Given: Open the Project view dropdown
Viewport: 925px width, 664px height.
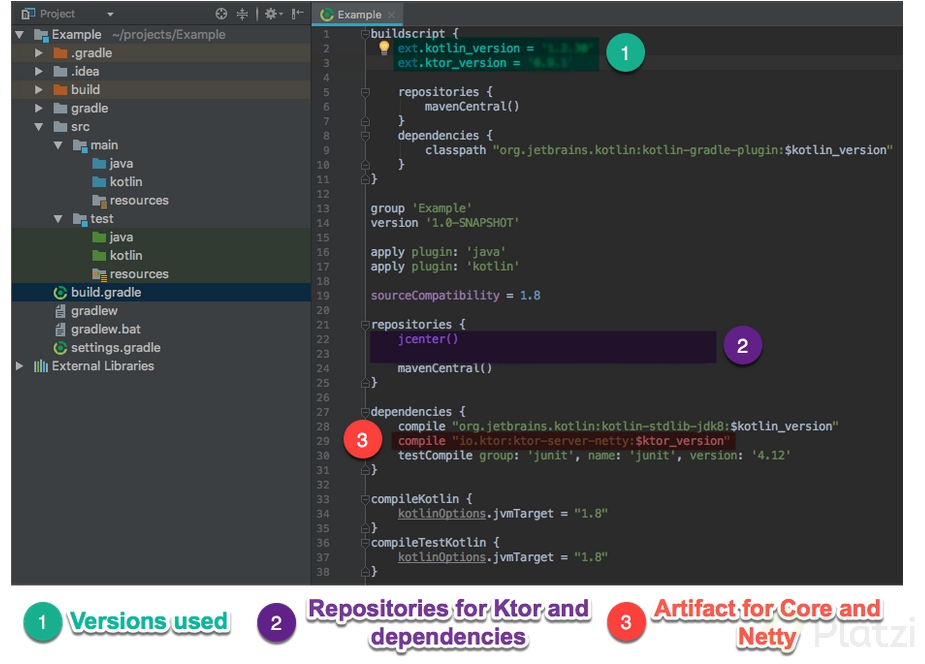Looking at the screenshot, I should point(110,14).
